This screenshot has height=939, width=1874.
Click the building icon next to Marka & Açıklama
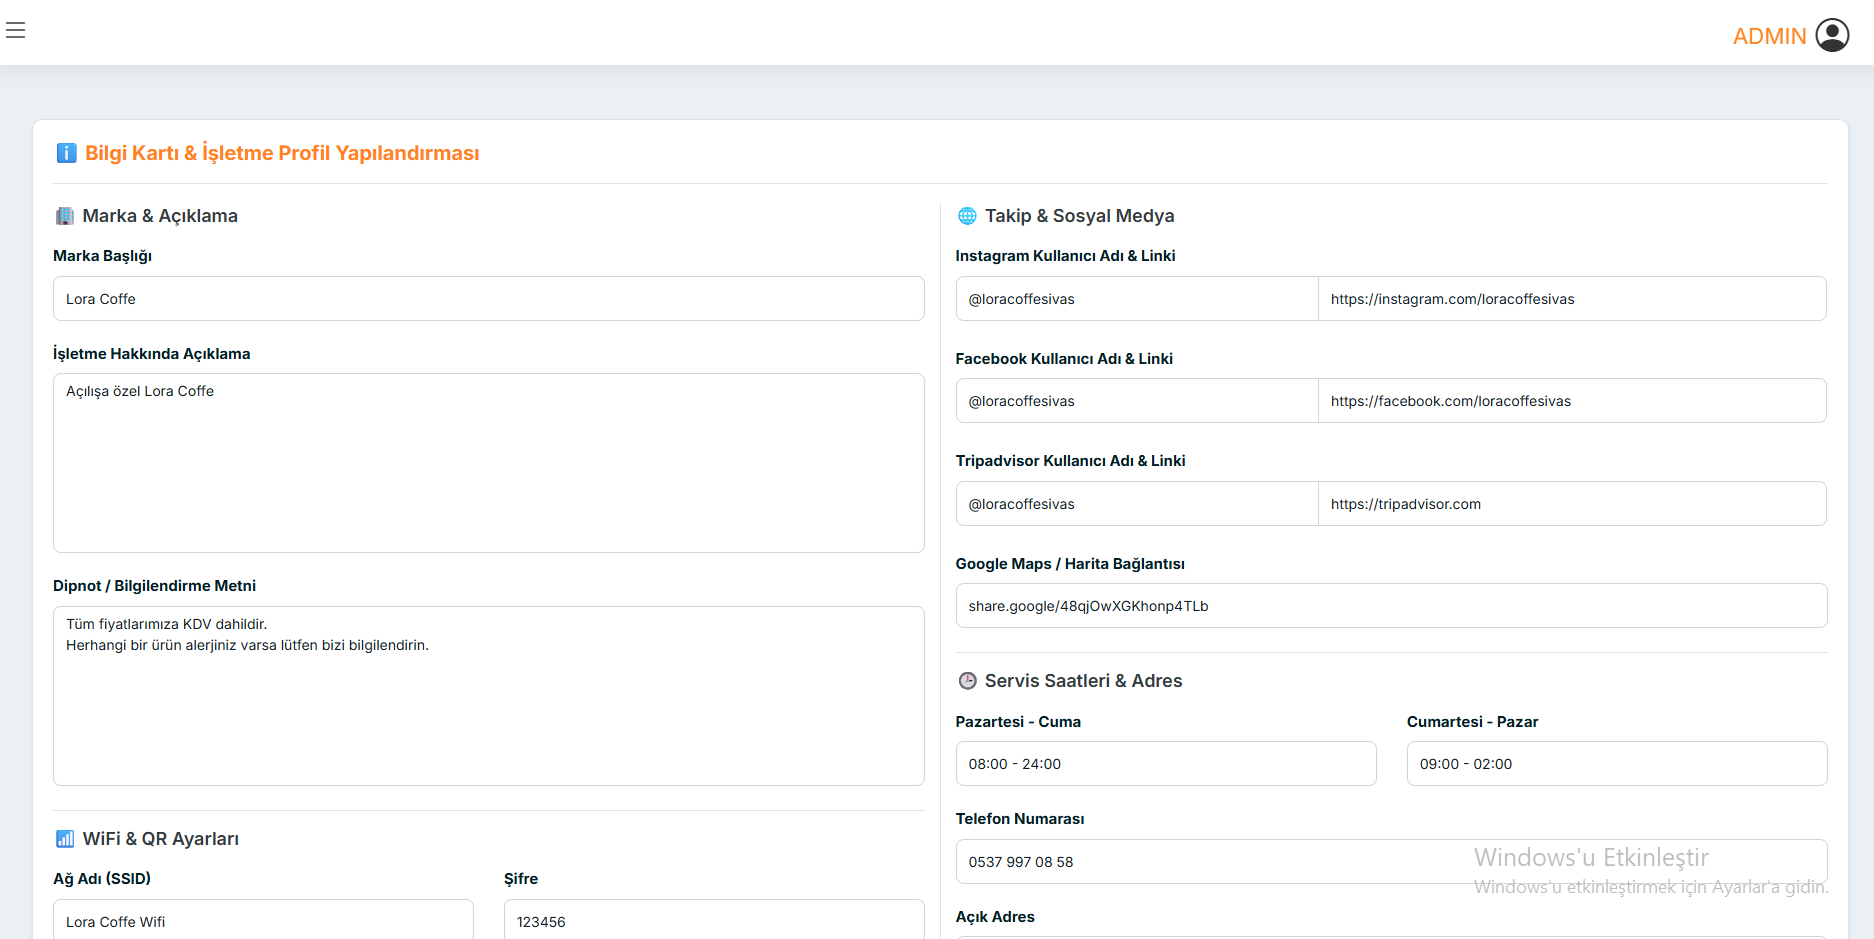point(65,216)
